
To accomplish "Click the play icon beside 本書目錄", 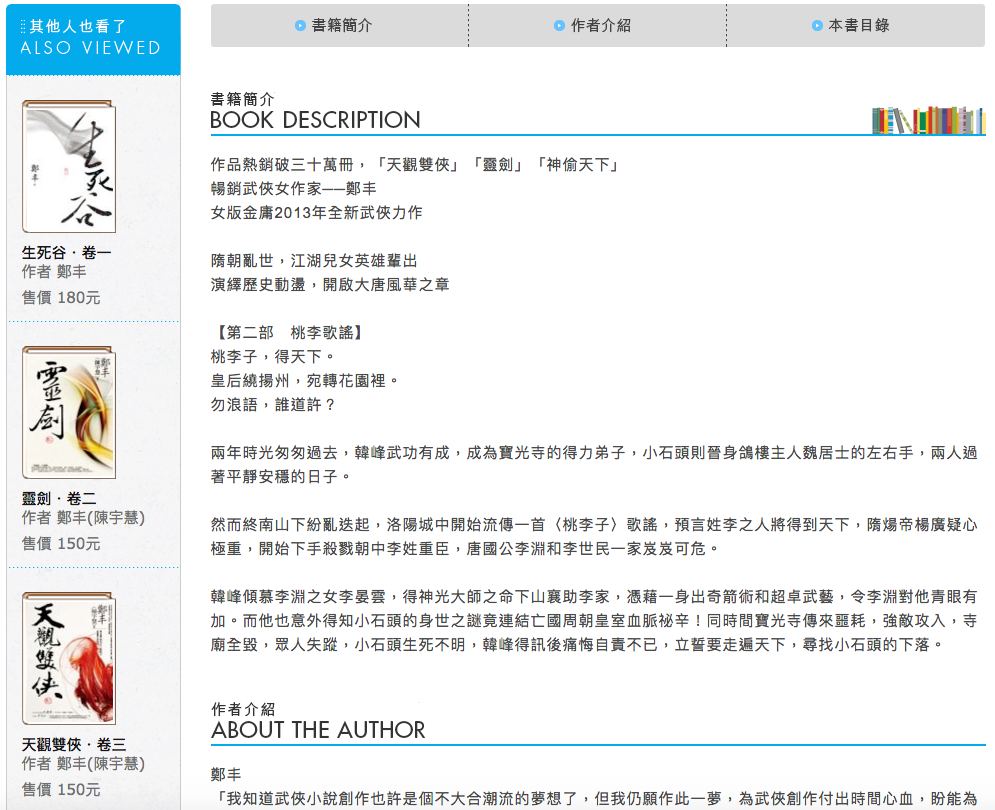I will 817,25.
